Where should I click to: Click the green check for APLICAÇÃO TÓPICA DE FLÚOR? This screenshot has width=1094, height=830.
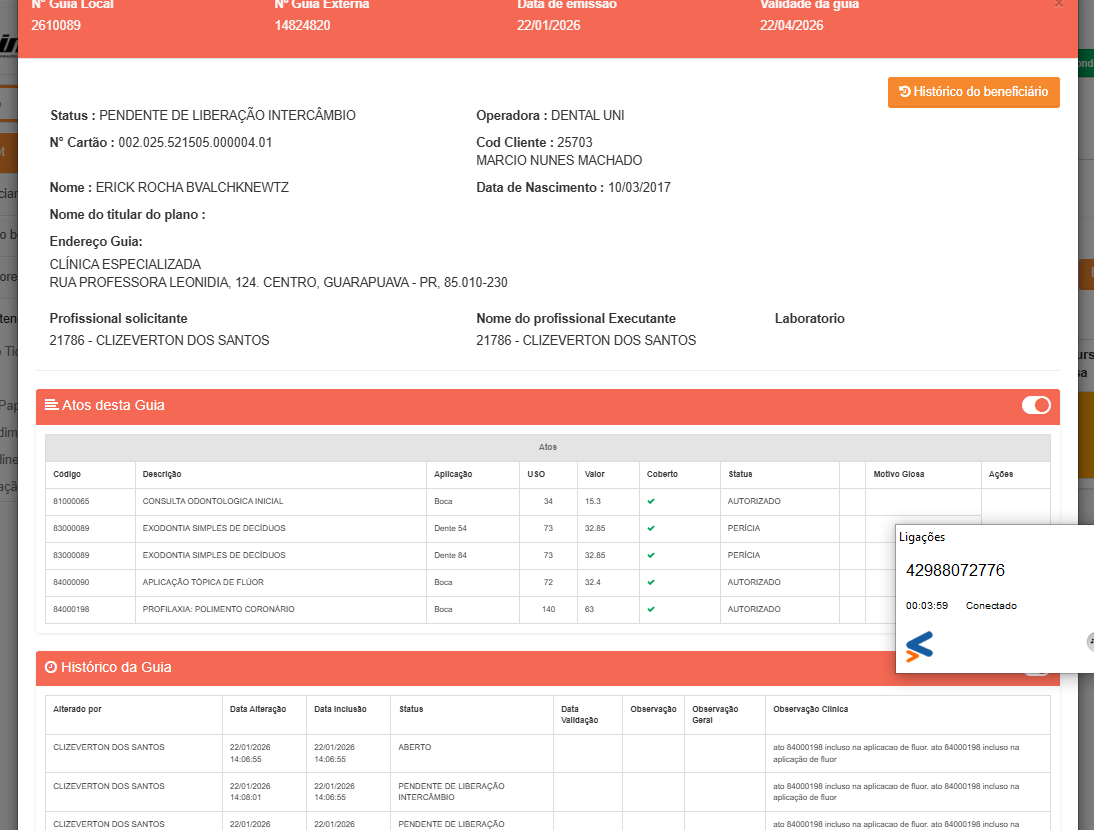pyautogui.click(x=651, y=582)
